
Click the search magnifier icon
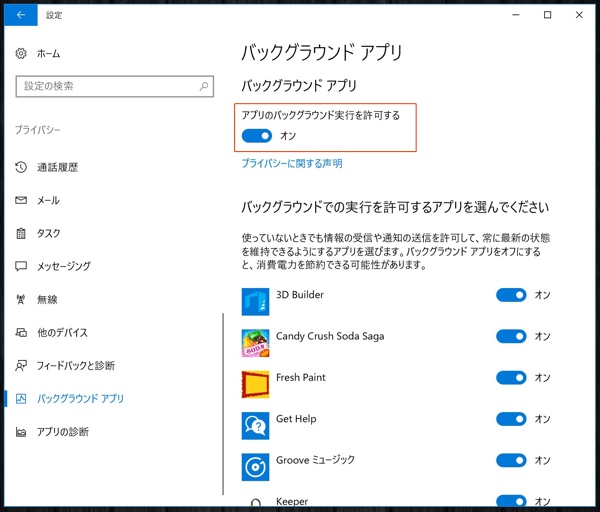point(204,86)
